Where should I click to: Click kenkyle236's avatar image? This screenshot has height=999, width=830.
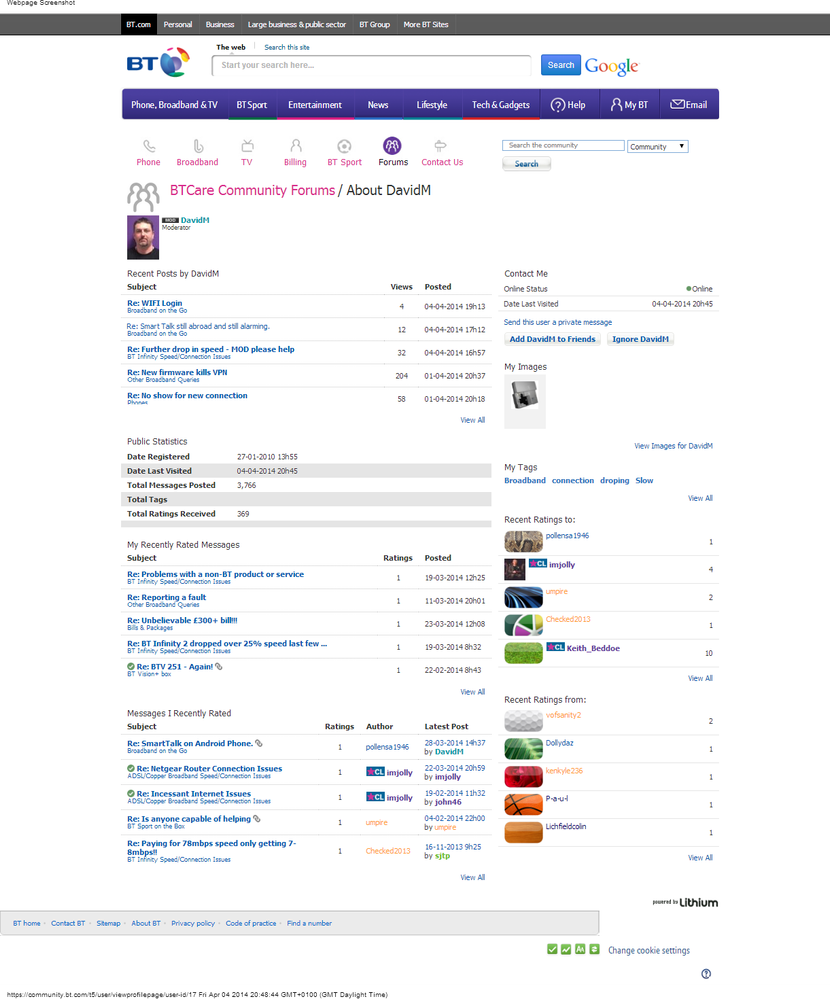(524, 777)
